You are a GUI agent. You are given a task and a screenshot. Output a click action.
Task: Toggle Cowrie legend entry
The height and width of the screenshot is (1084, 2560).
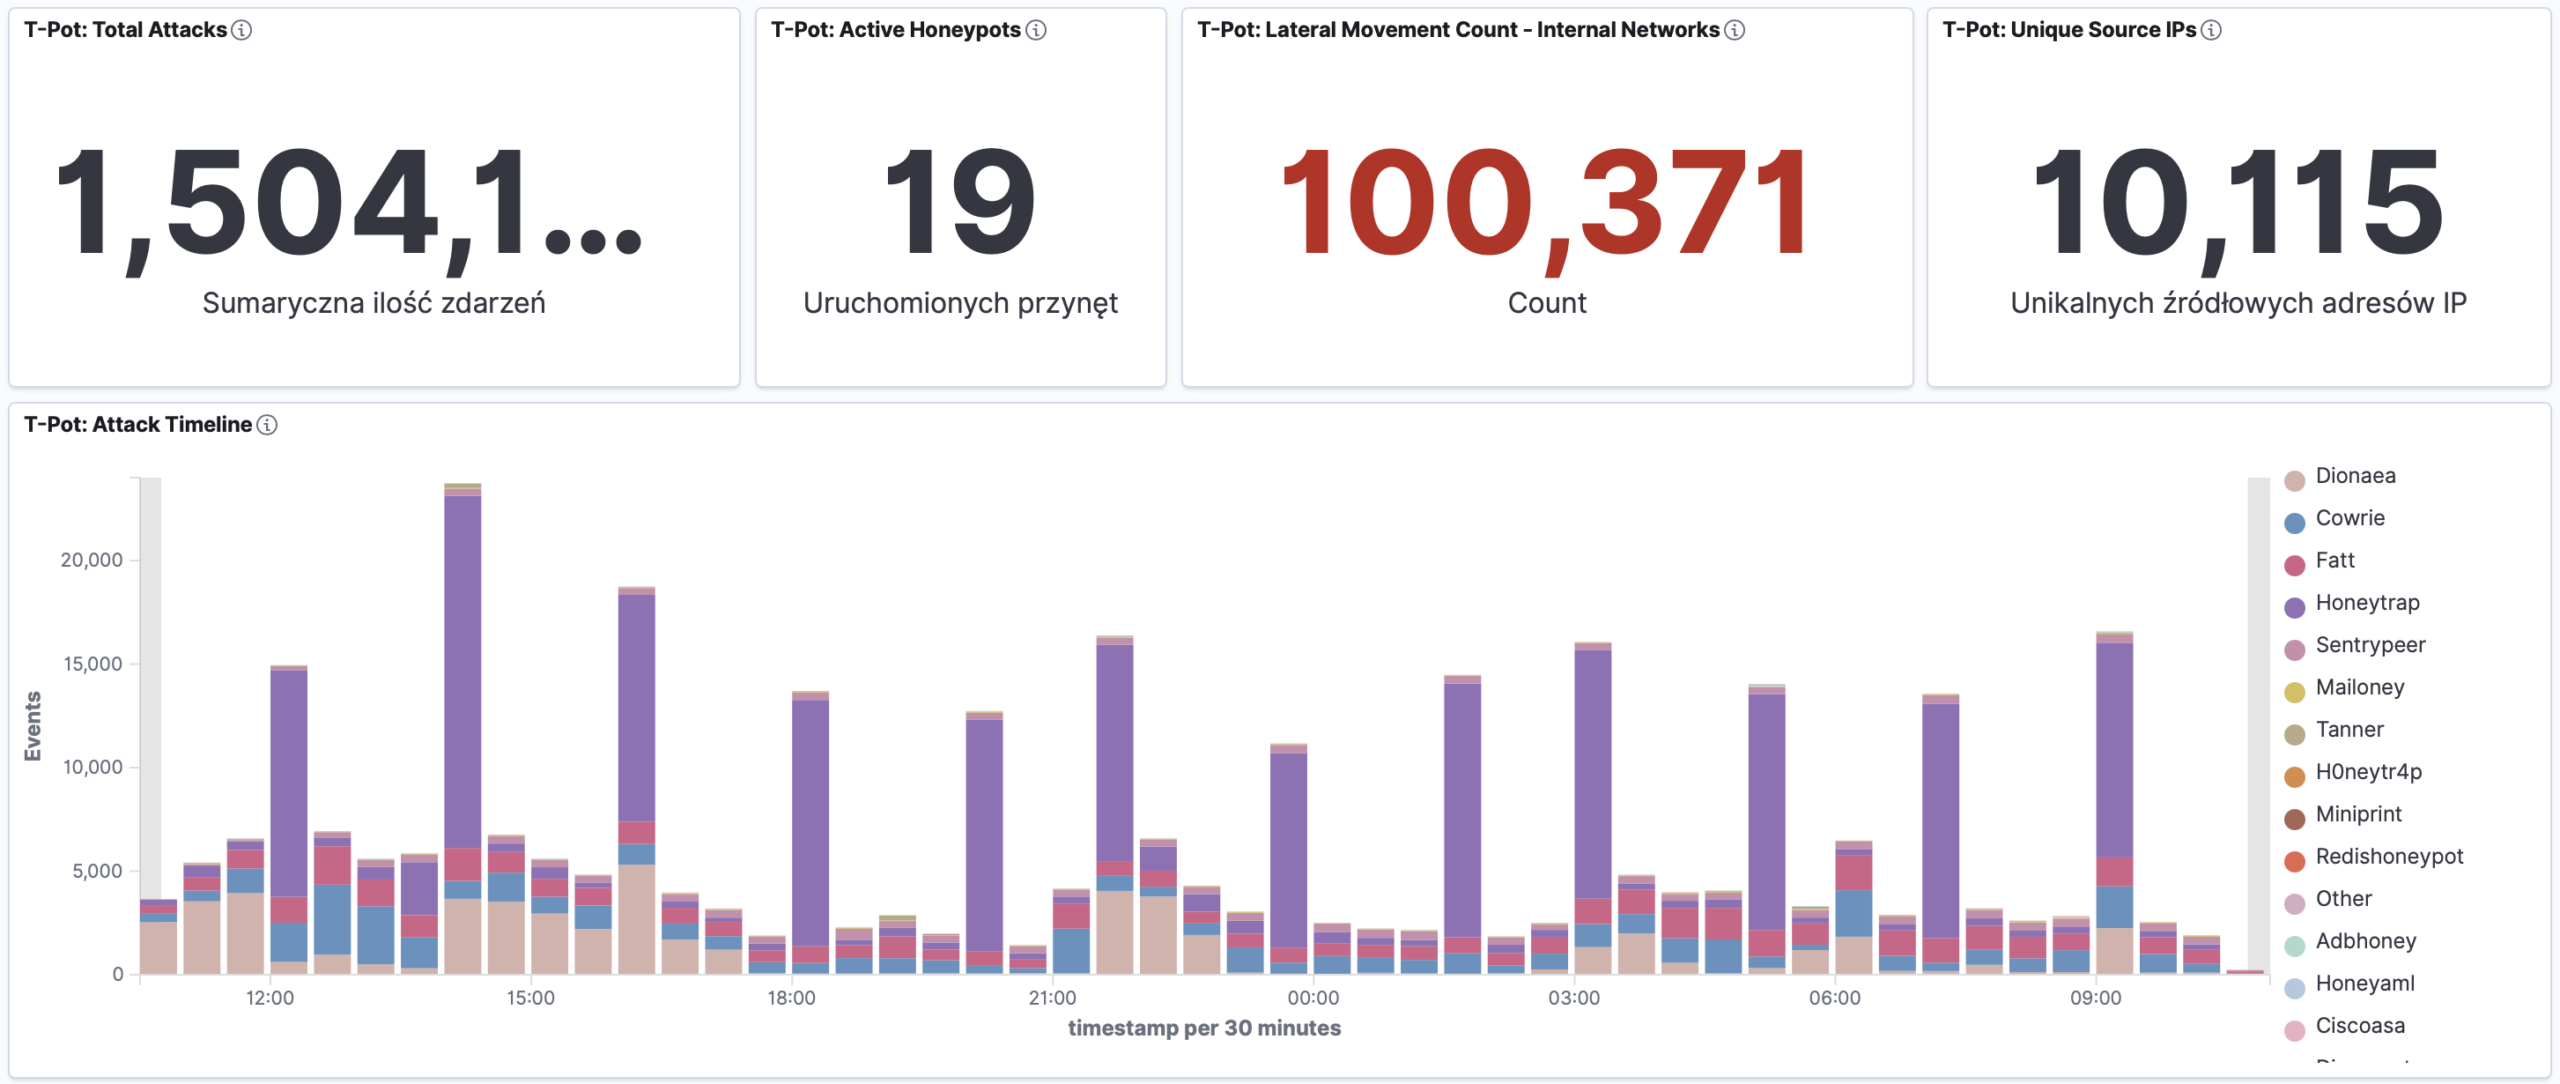(x=2349, y=518)
